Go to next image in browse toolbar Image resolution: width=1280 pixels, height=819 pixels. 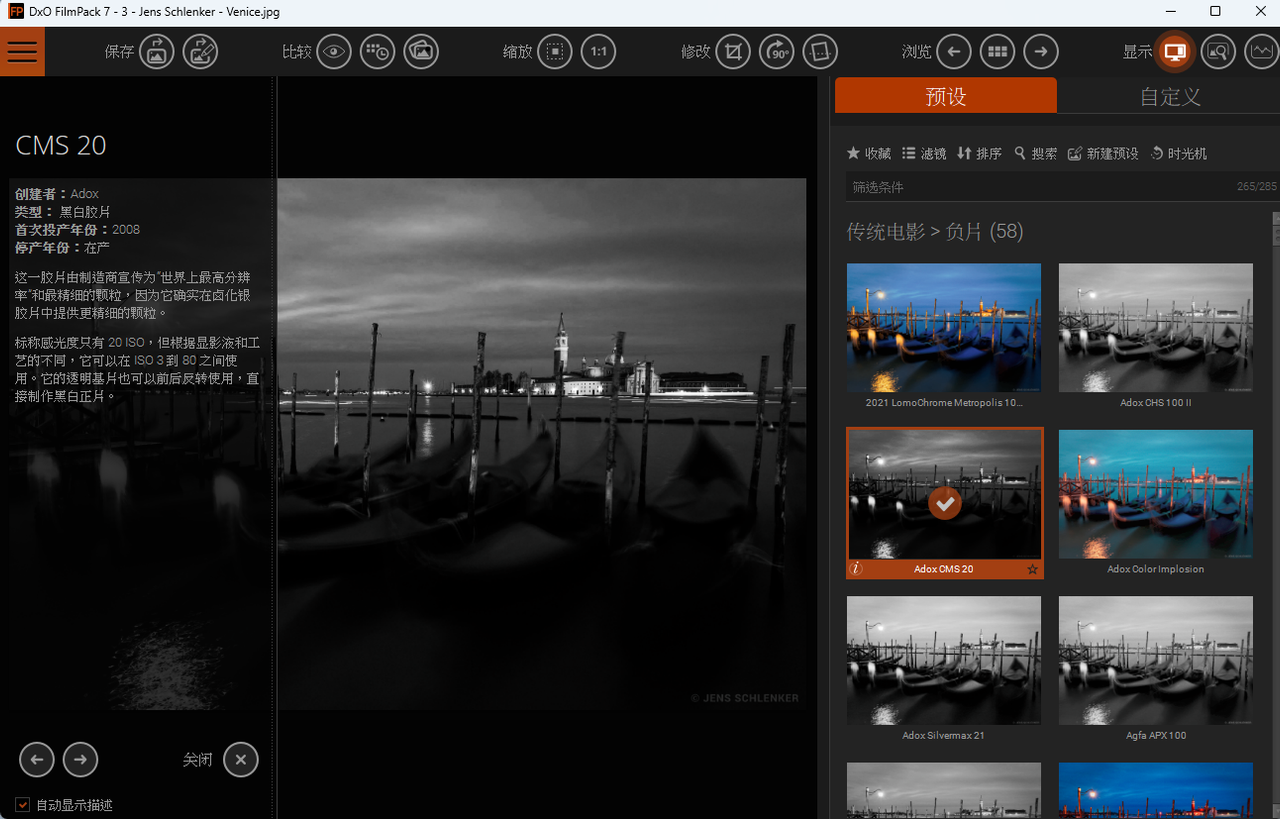pyautogui.click(x=1041, y=52)
